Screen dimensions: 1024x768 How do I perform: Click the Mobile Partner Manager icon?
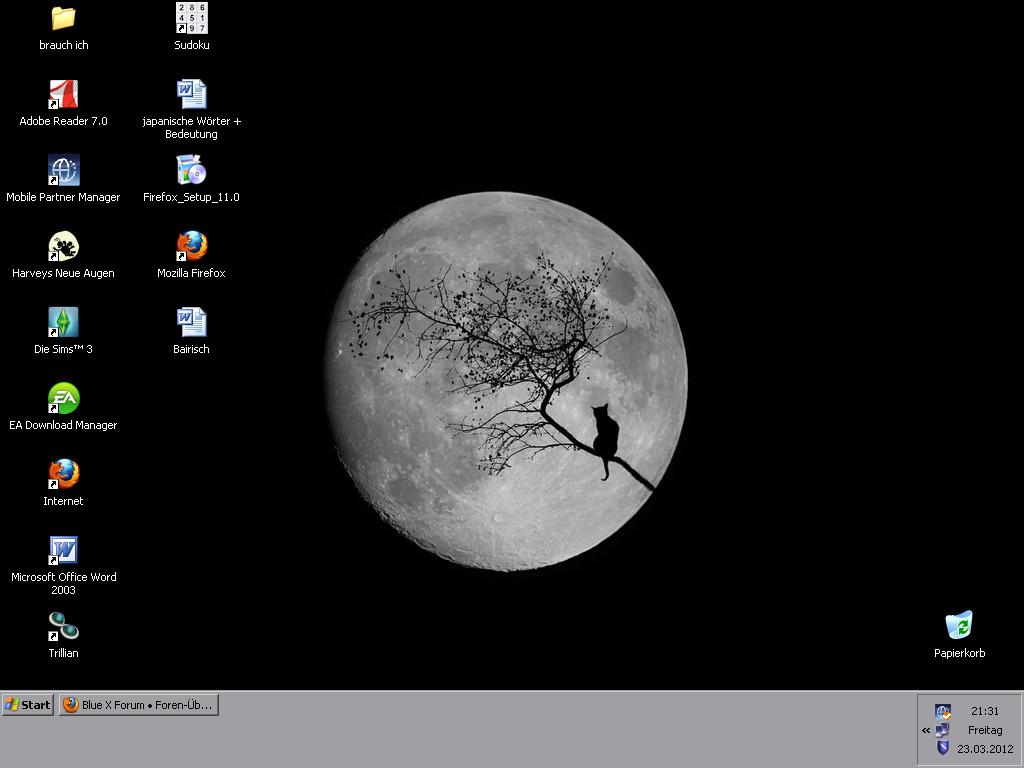click(63, 171)
